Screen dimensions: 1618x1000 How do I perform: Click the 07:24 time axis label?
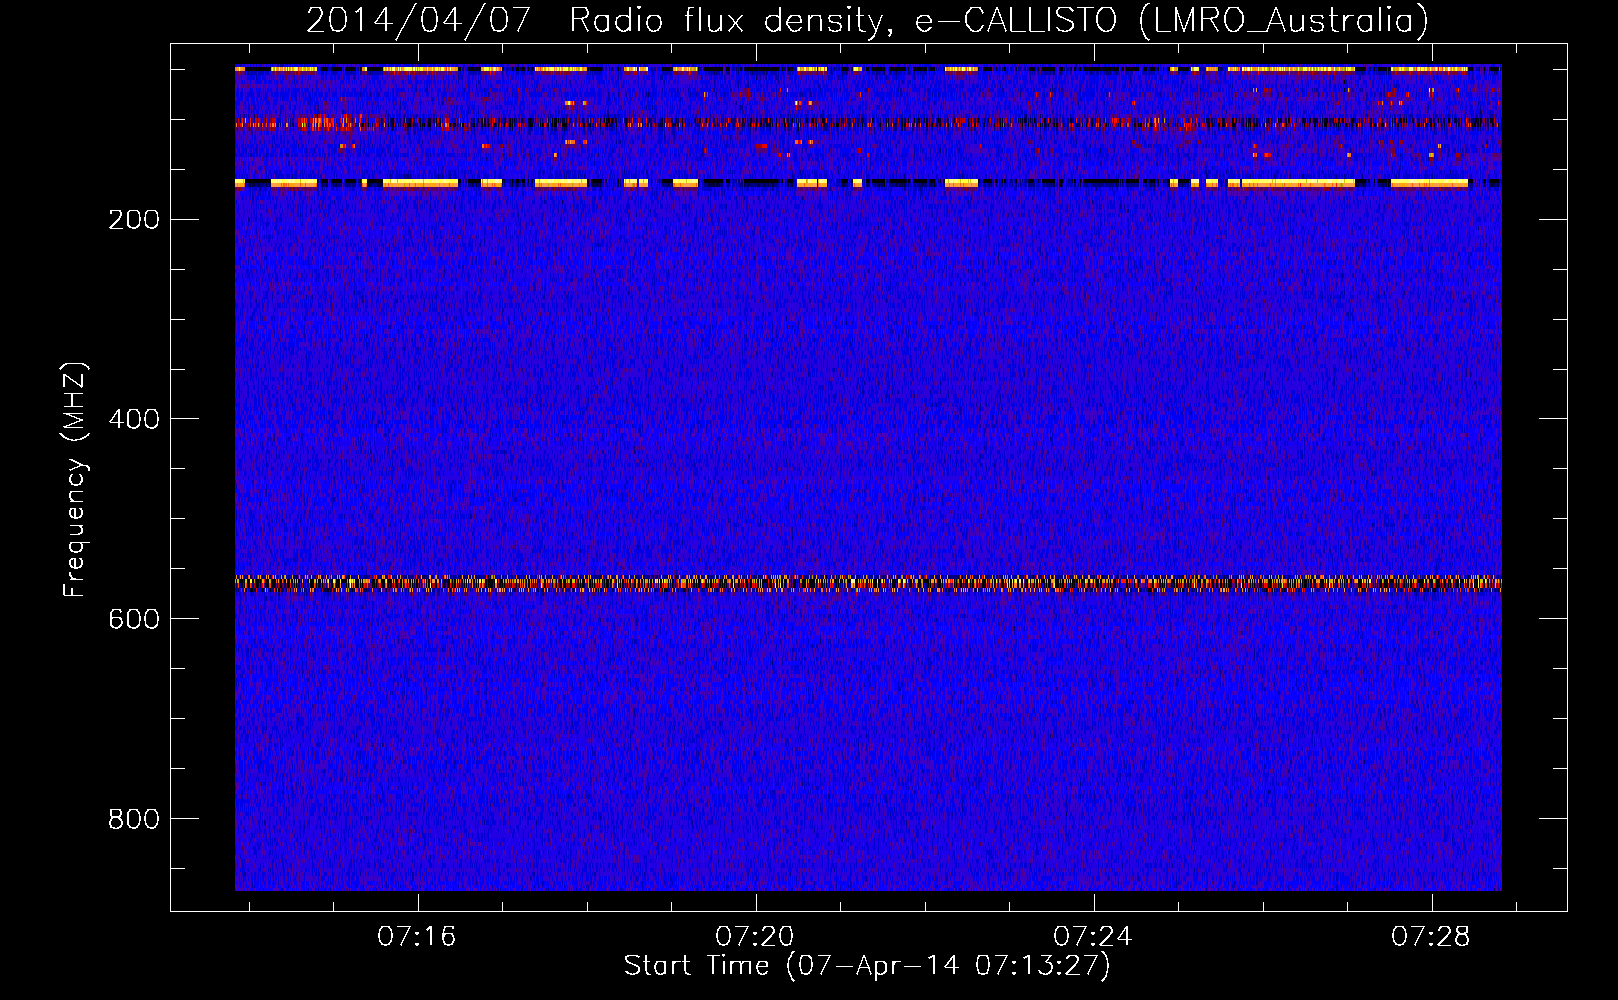click(x=1093, y=936)
